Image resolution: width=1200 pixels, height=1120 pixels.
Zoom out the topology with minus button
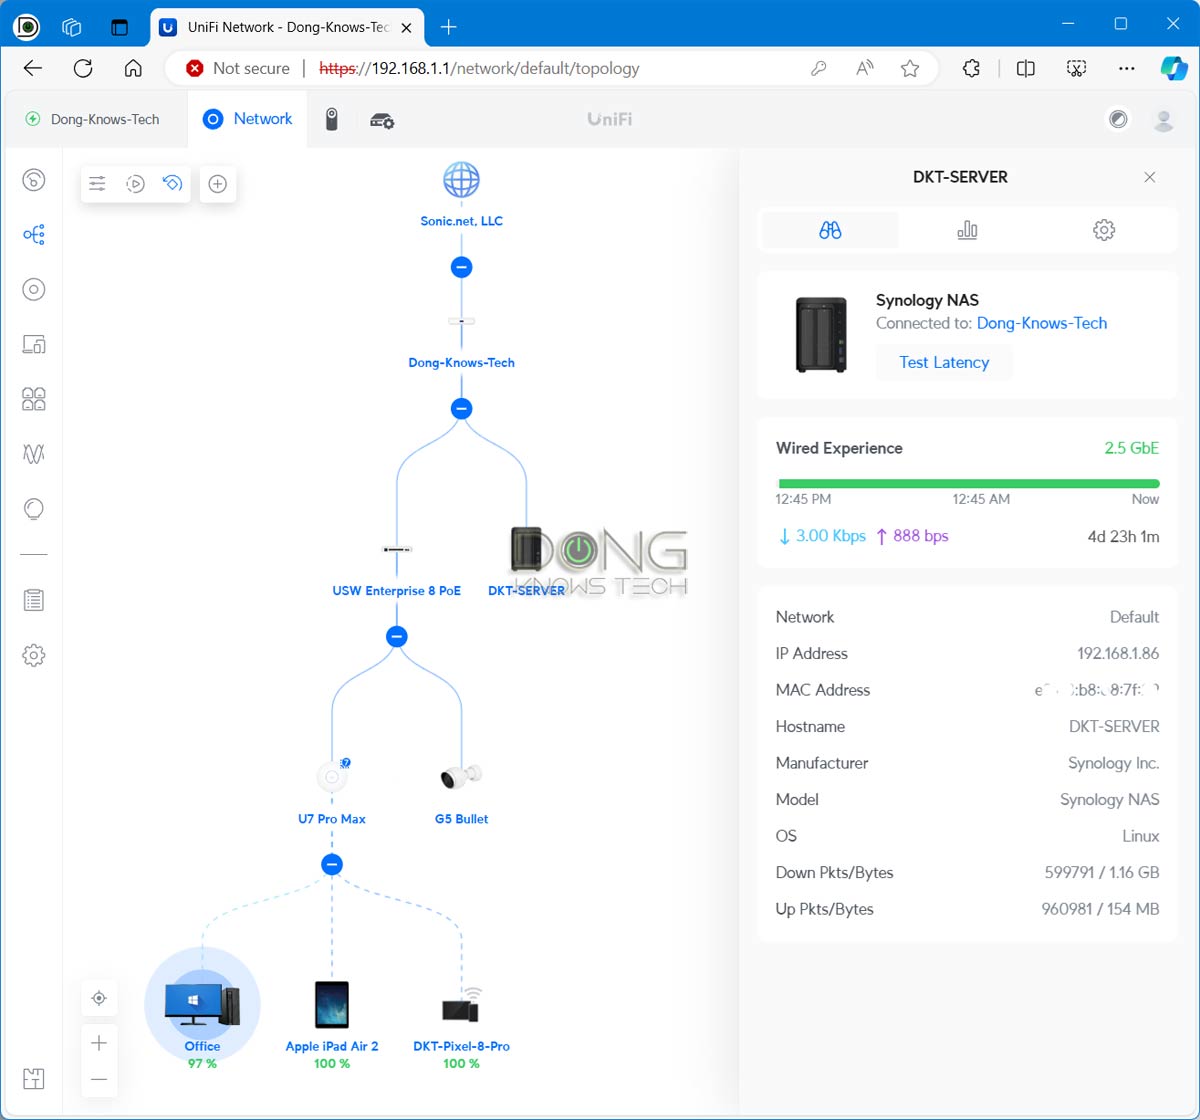(x=99, y=1080)
